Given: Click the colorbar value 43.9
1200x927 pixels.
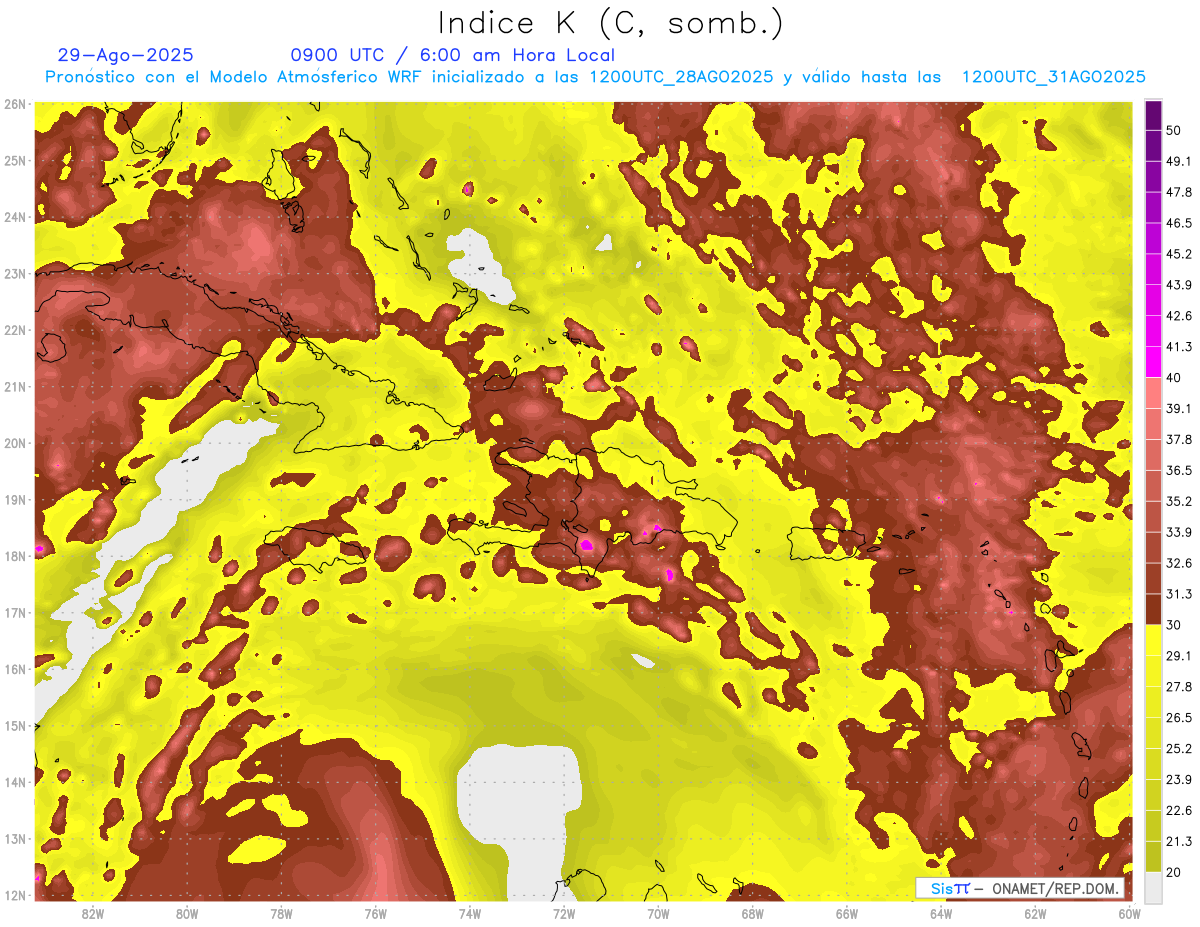Looking at the screenshot, I should point(1178,285).
